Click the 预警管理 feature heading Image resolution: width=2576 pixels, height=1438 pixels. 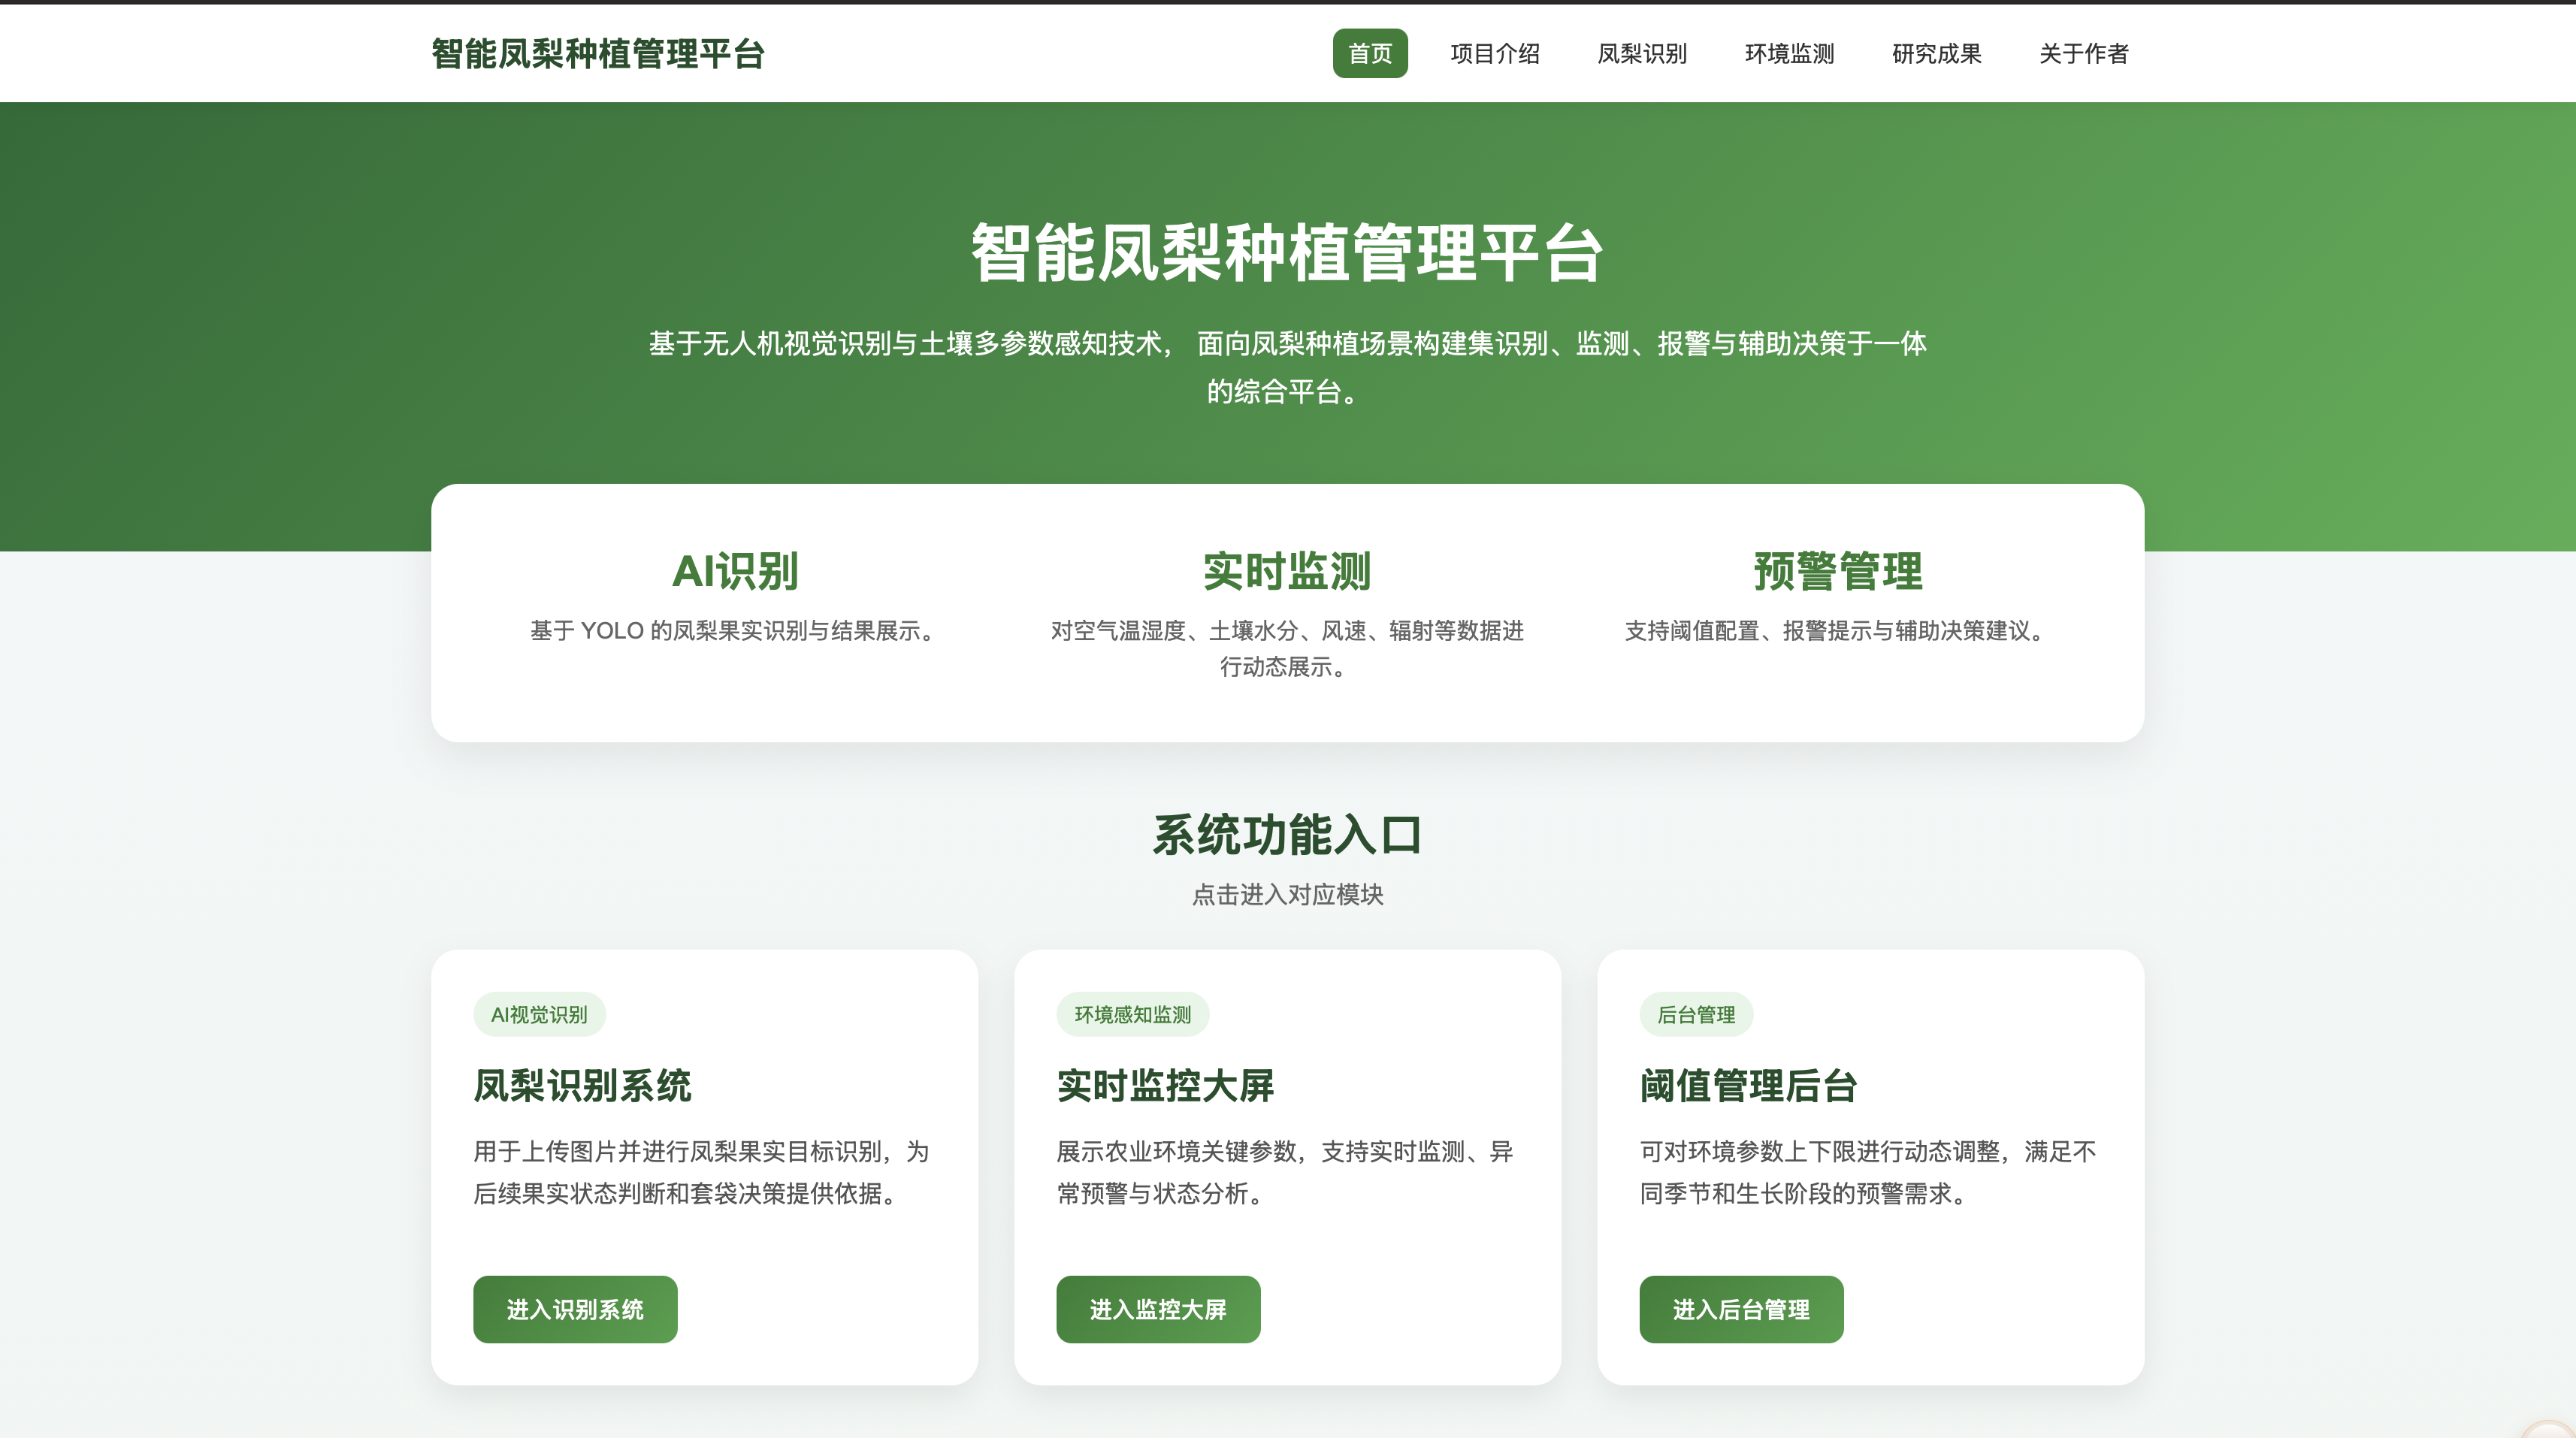(1838, 571)
